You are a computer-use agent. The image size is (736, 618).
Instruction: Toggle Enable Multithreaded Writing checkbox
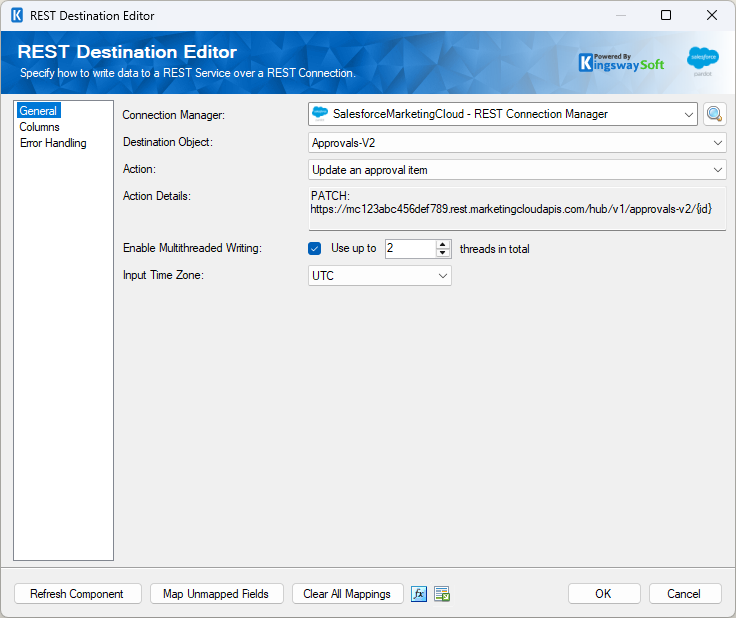click(314, 248)
